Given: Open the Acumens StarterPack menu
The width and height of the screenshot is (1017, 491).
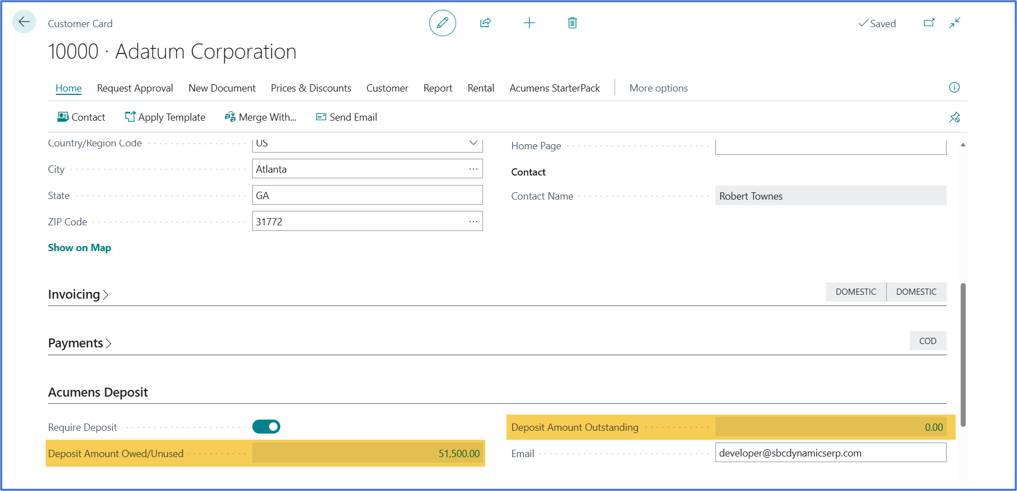Looking at the screenshot, I should pyautogui.click(x=555, y=88).
